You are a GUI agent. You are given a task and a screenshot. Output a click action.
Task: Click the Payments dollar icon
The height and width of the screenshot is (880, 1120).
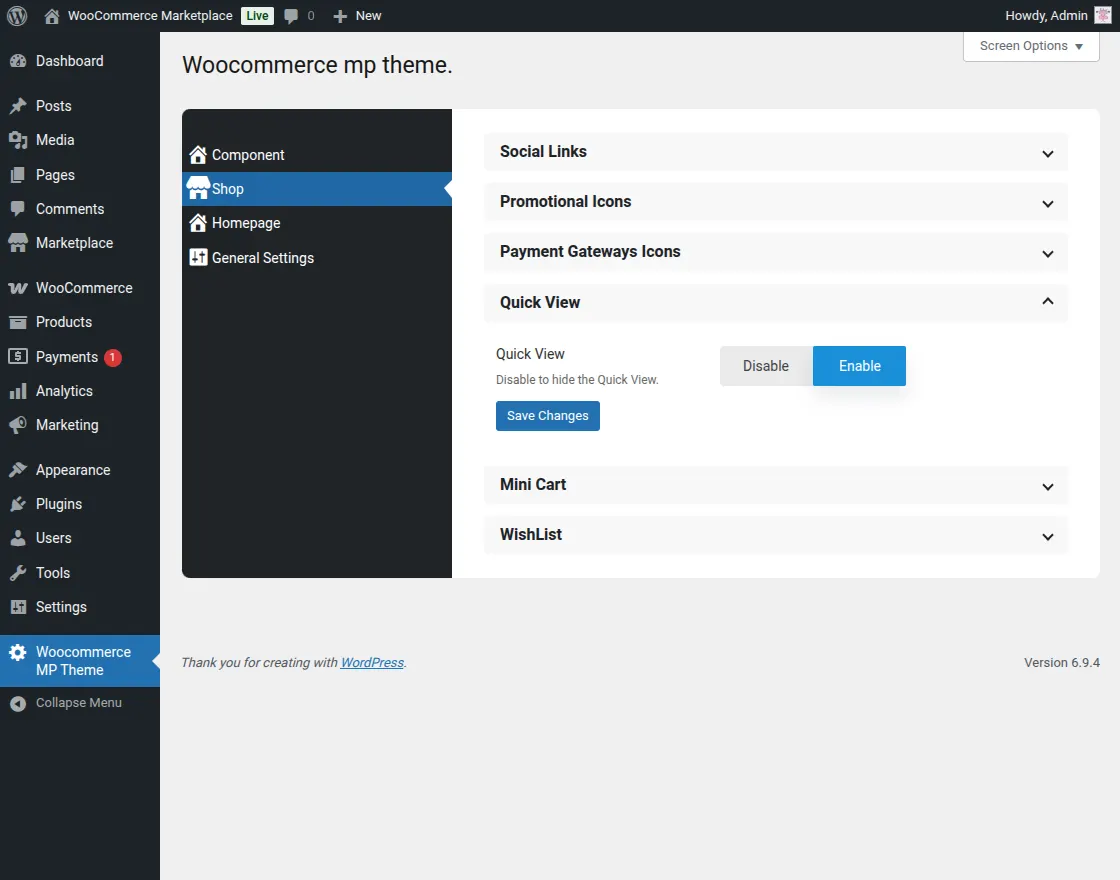(x=18, y=356)
